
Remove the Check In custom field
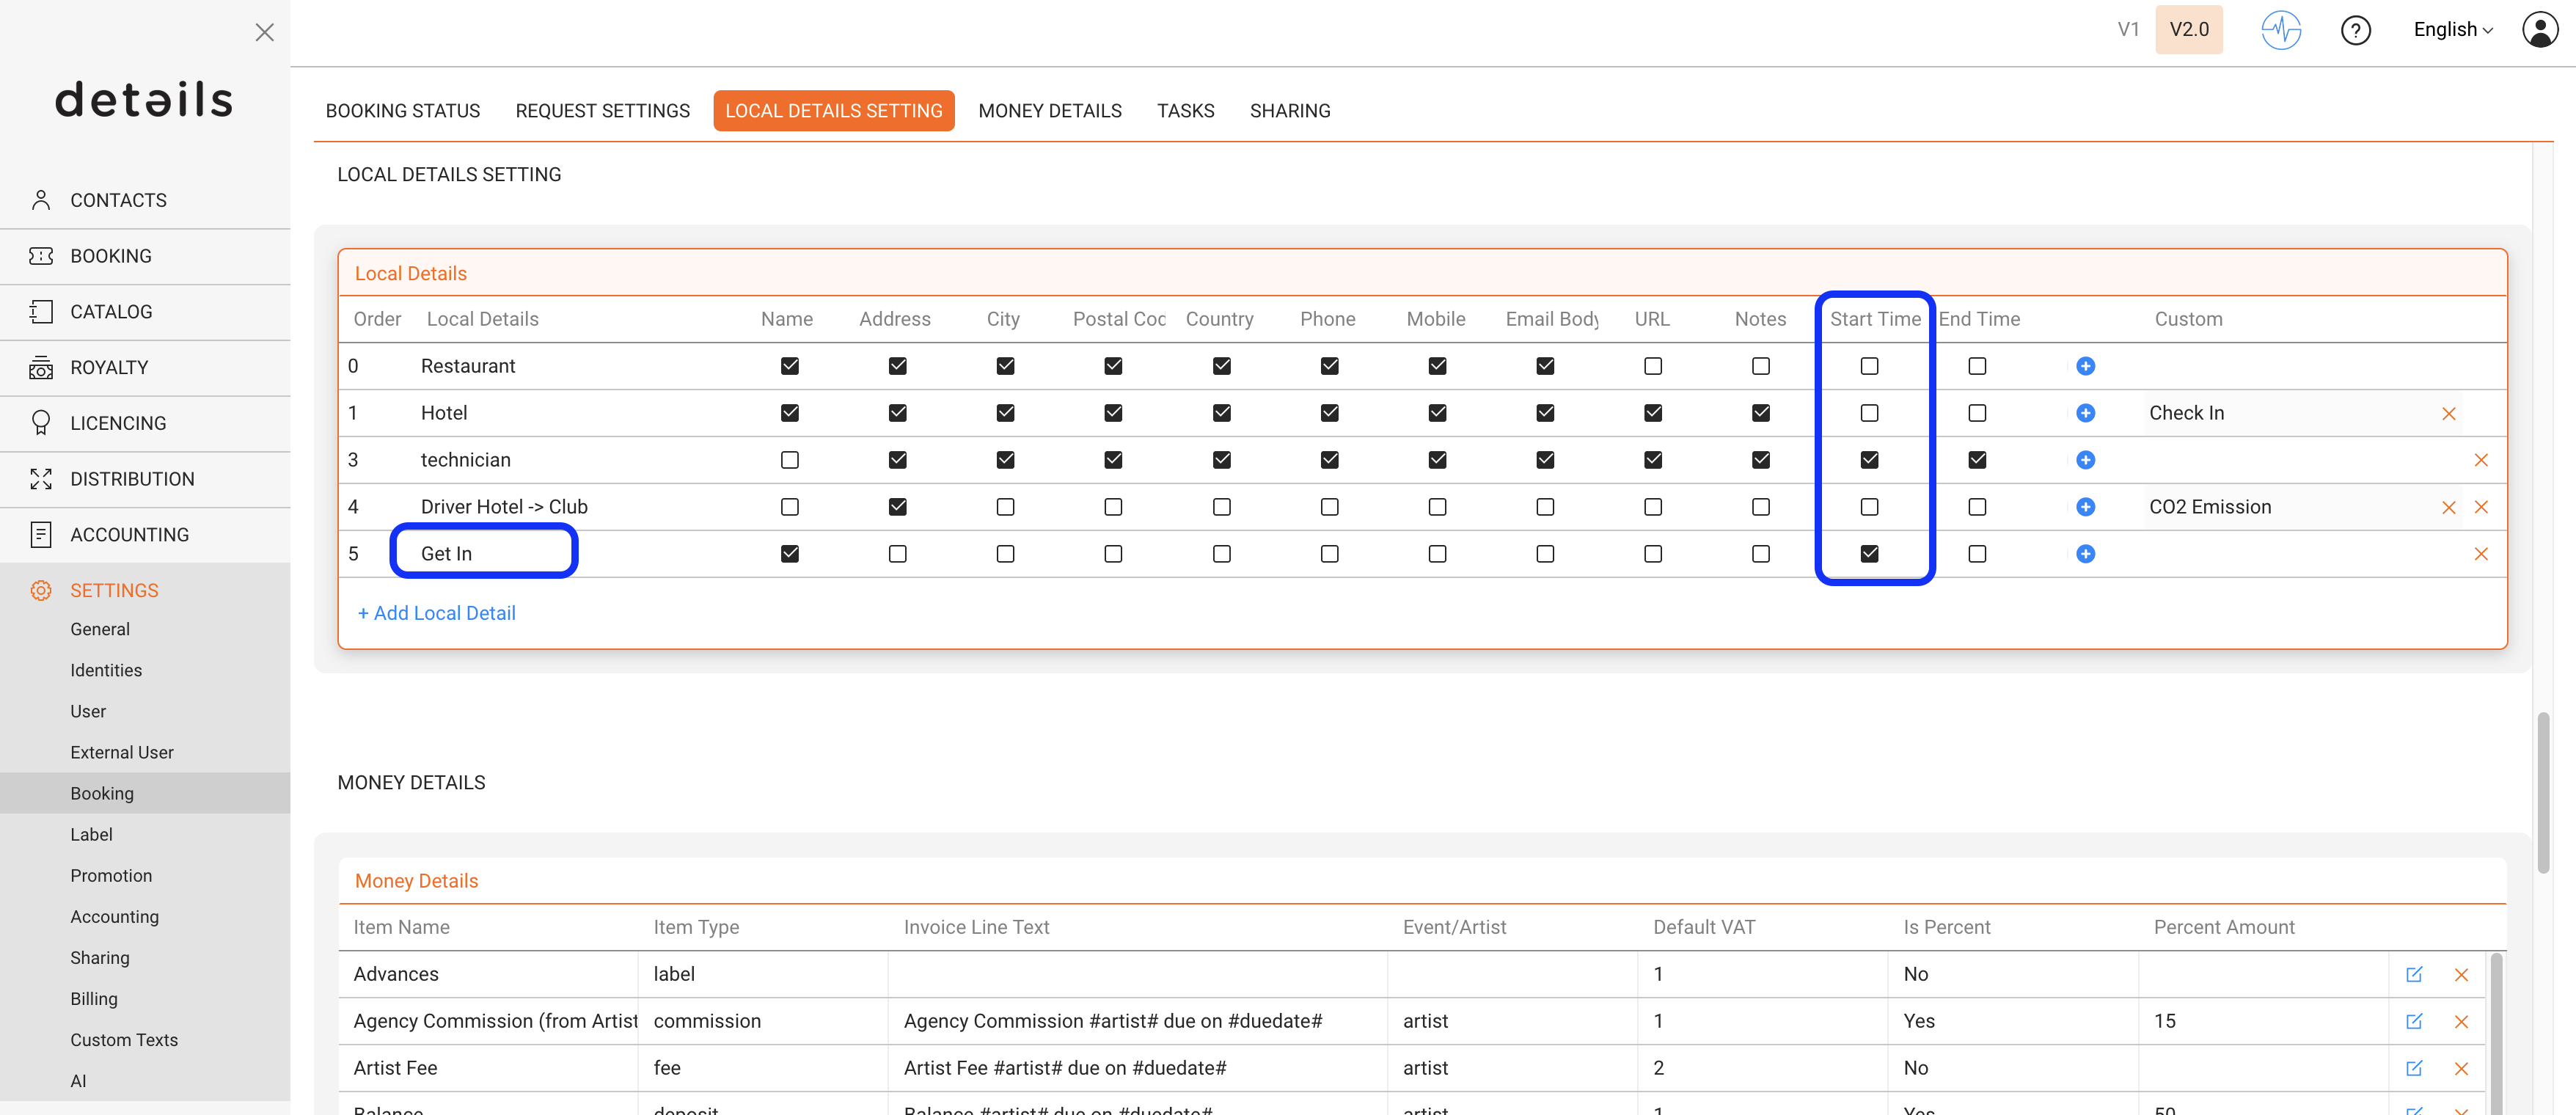point(2448,414)
